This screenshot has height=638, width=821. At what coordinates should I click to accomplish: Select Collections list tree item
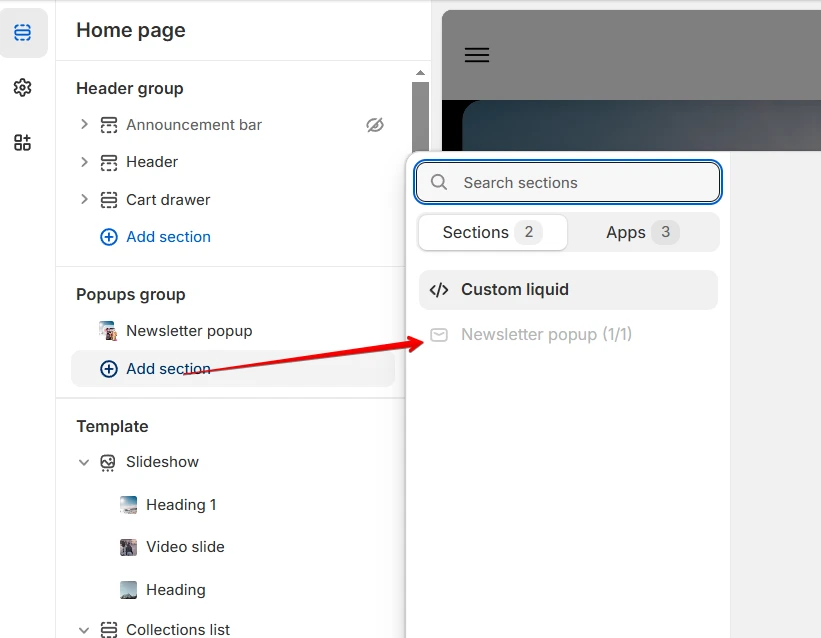click(x=178, y=630)
